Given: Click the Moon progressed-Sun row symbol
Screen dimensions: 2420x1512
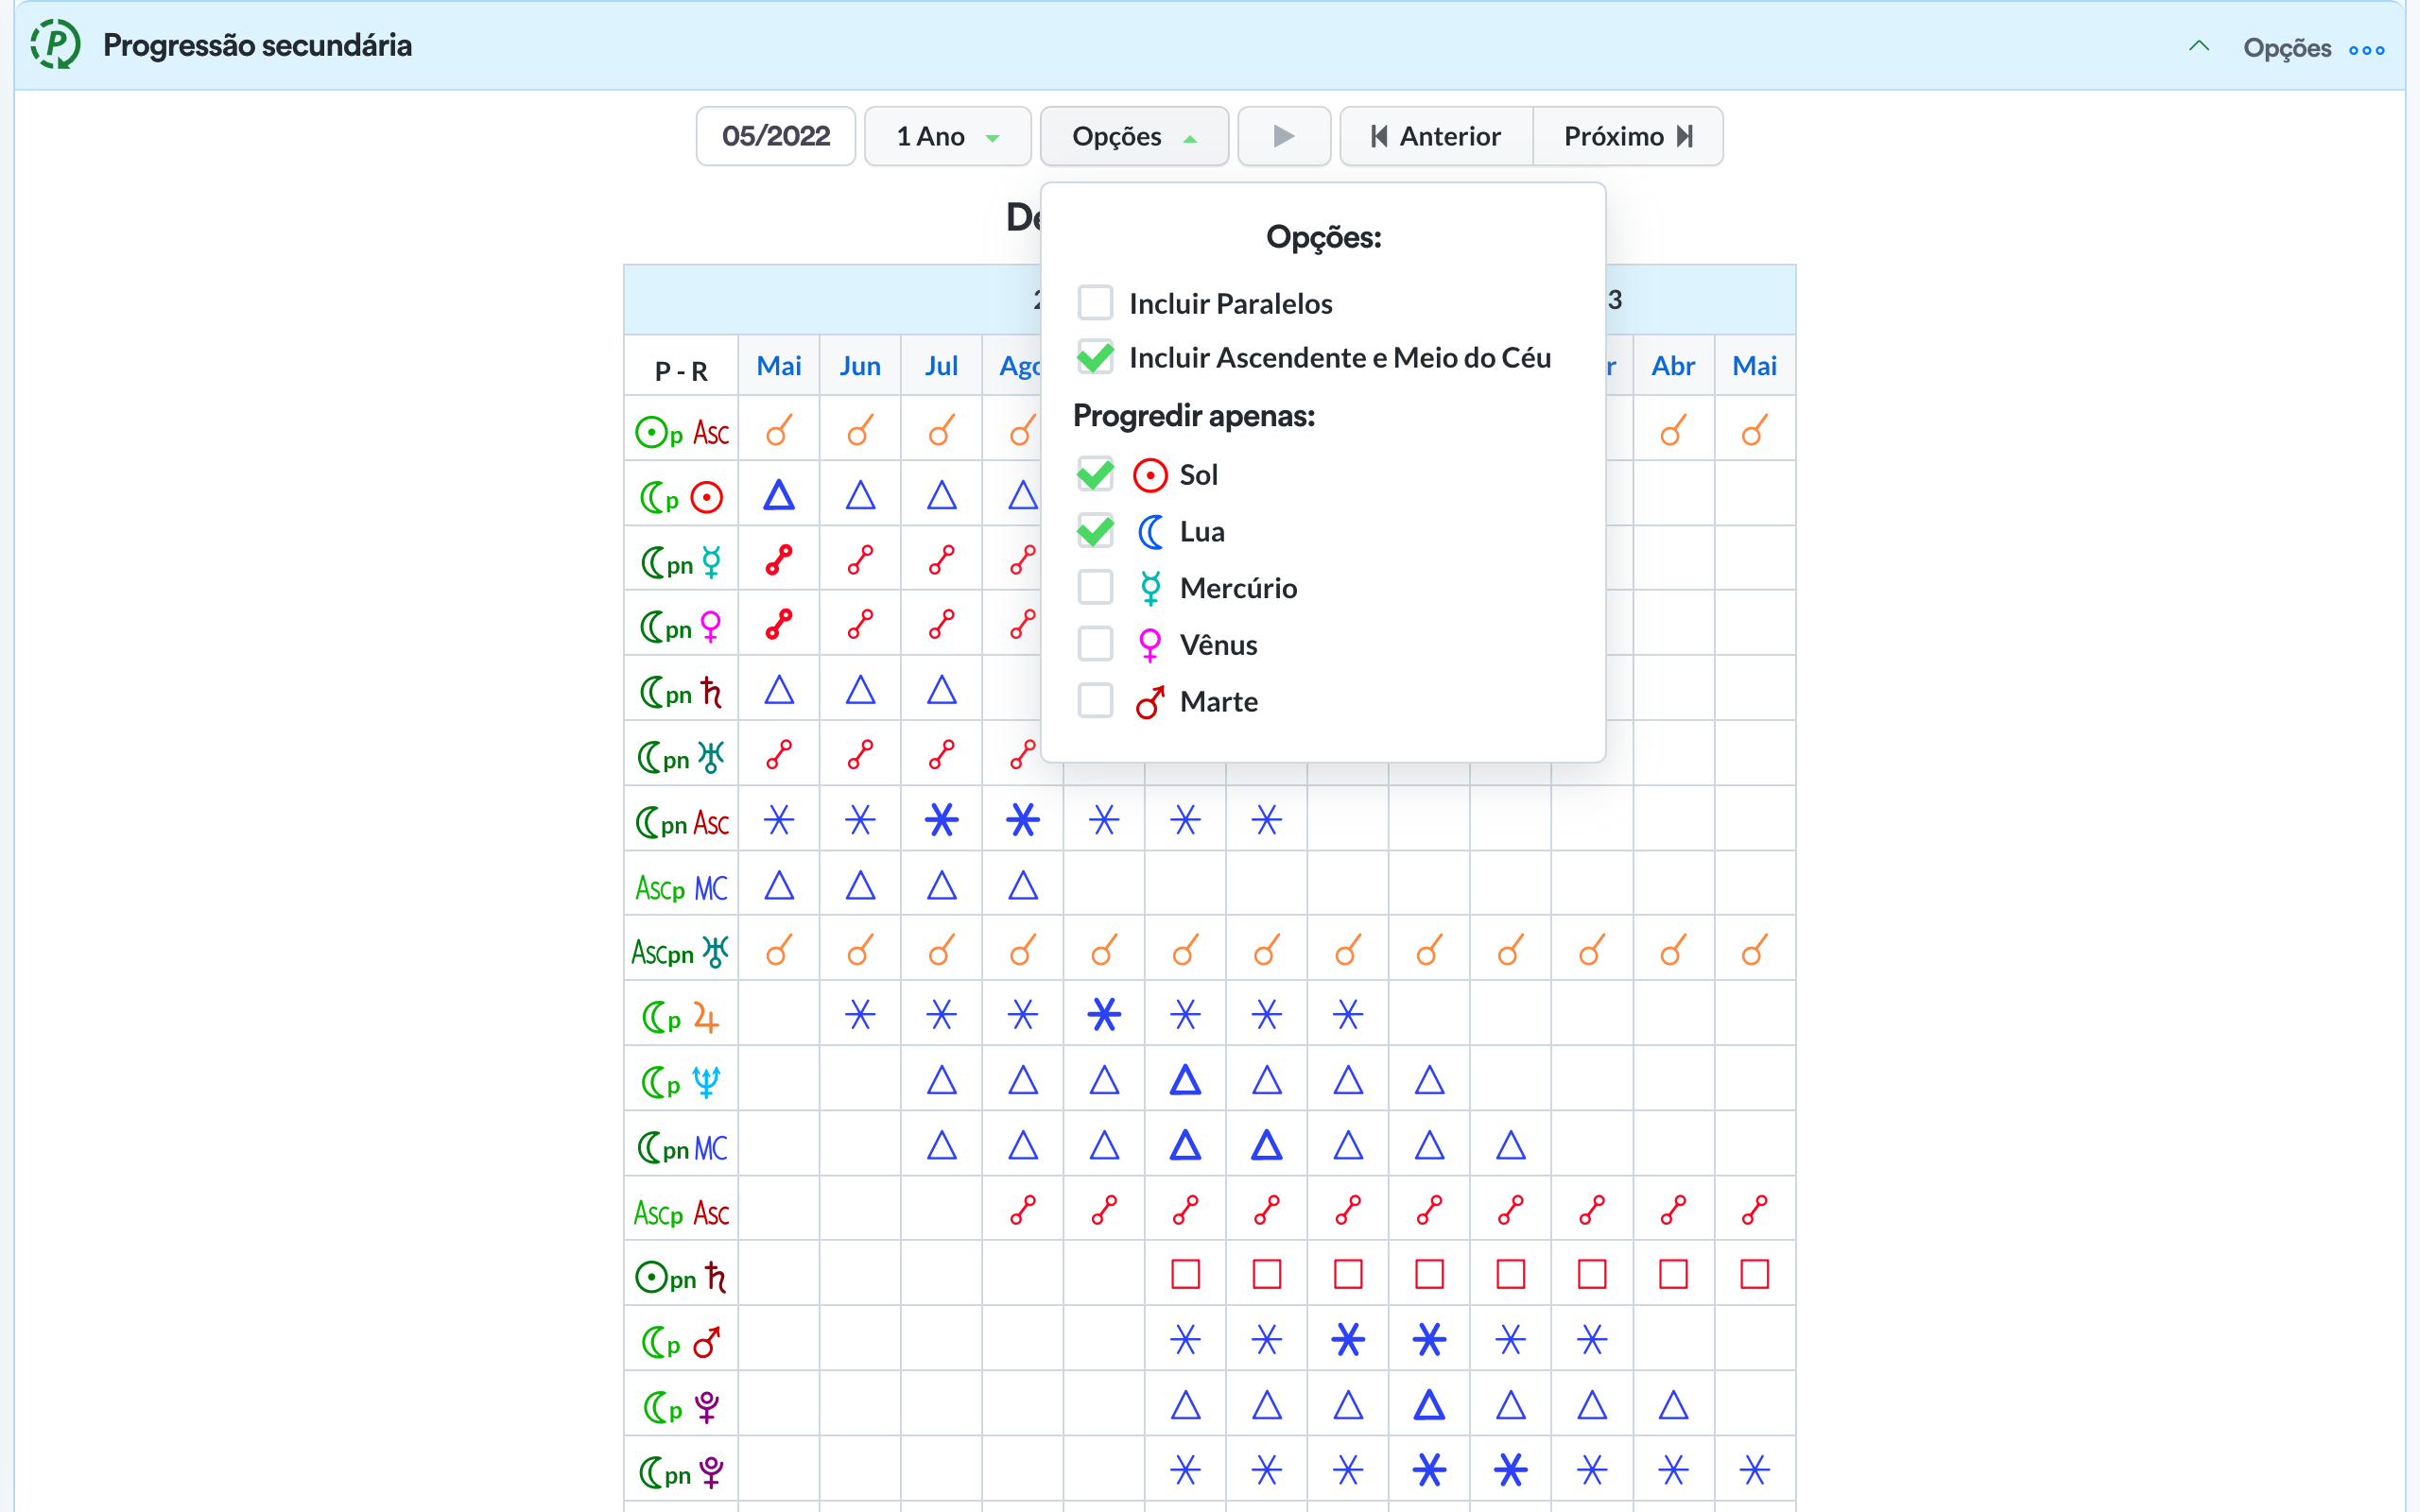Looking at the screenshot, I should click(x=681, y=497).
